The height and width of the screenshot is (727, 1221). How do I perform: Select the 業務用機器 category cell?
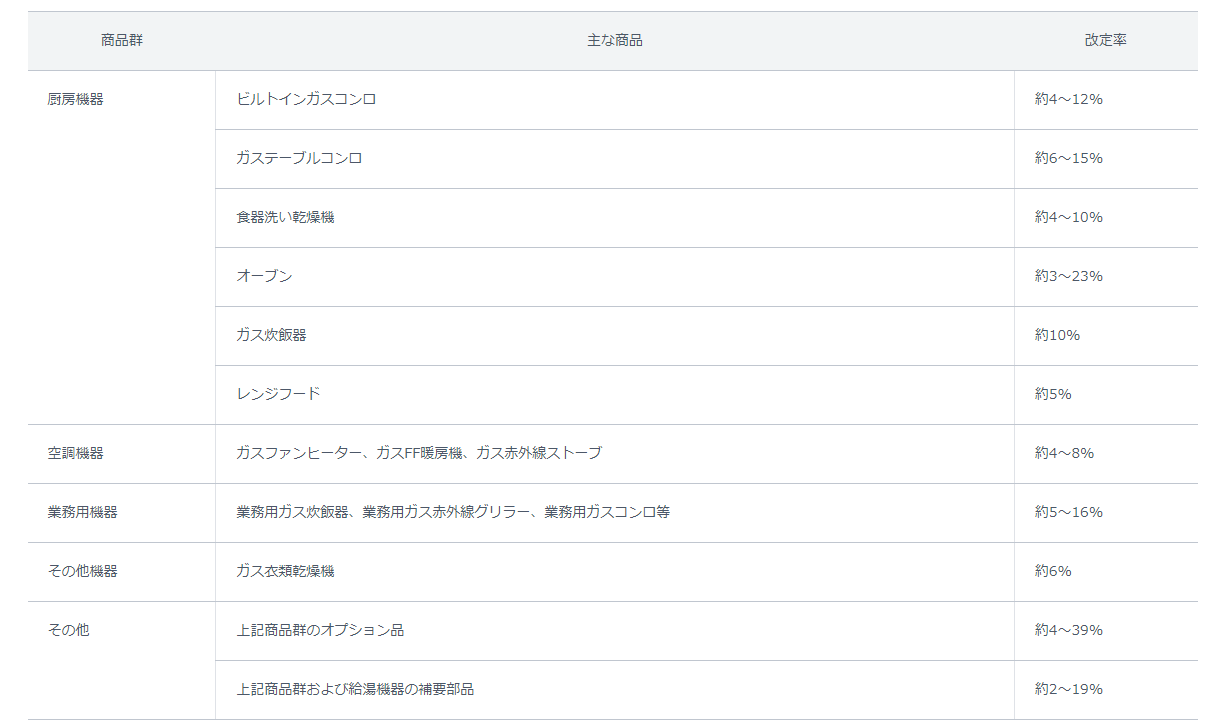83,512
